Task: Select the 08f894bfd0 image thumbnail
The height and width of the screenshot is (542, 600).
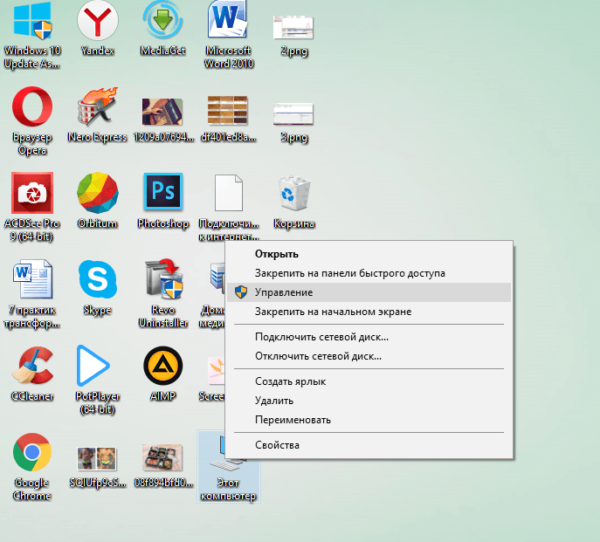Action: click(162, 457)
